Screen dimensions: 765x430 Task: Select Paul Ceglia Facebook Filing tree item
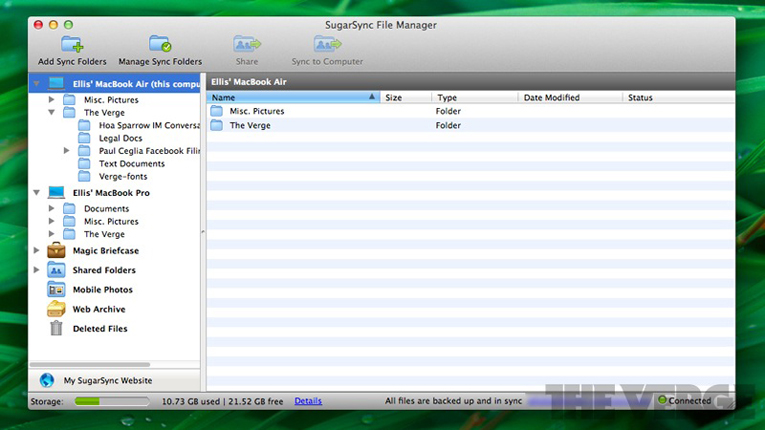(x=149, y=151)
